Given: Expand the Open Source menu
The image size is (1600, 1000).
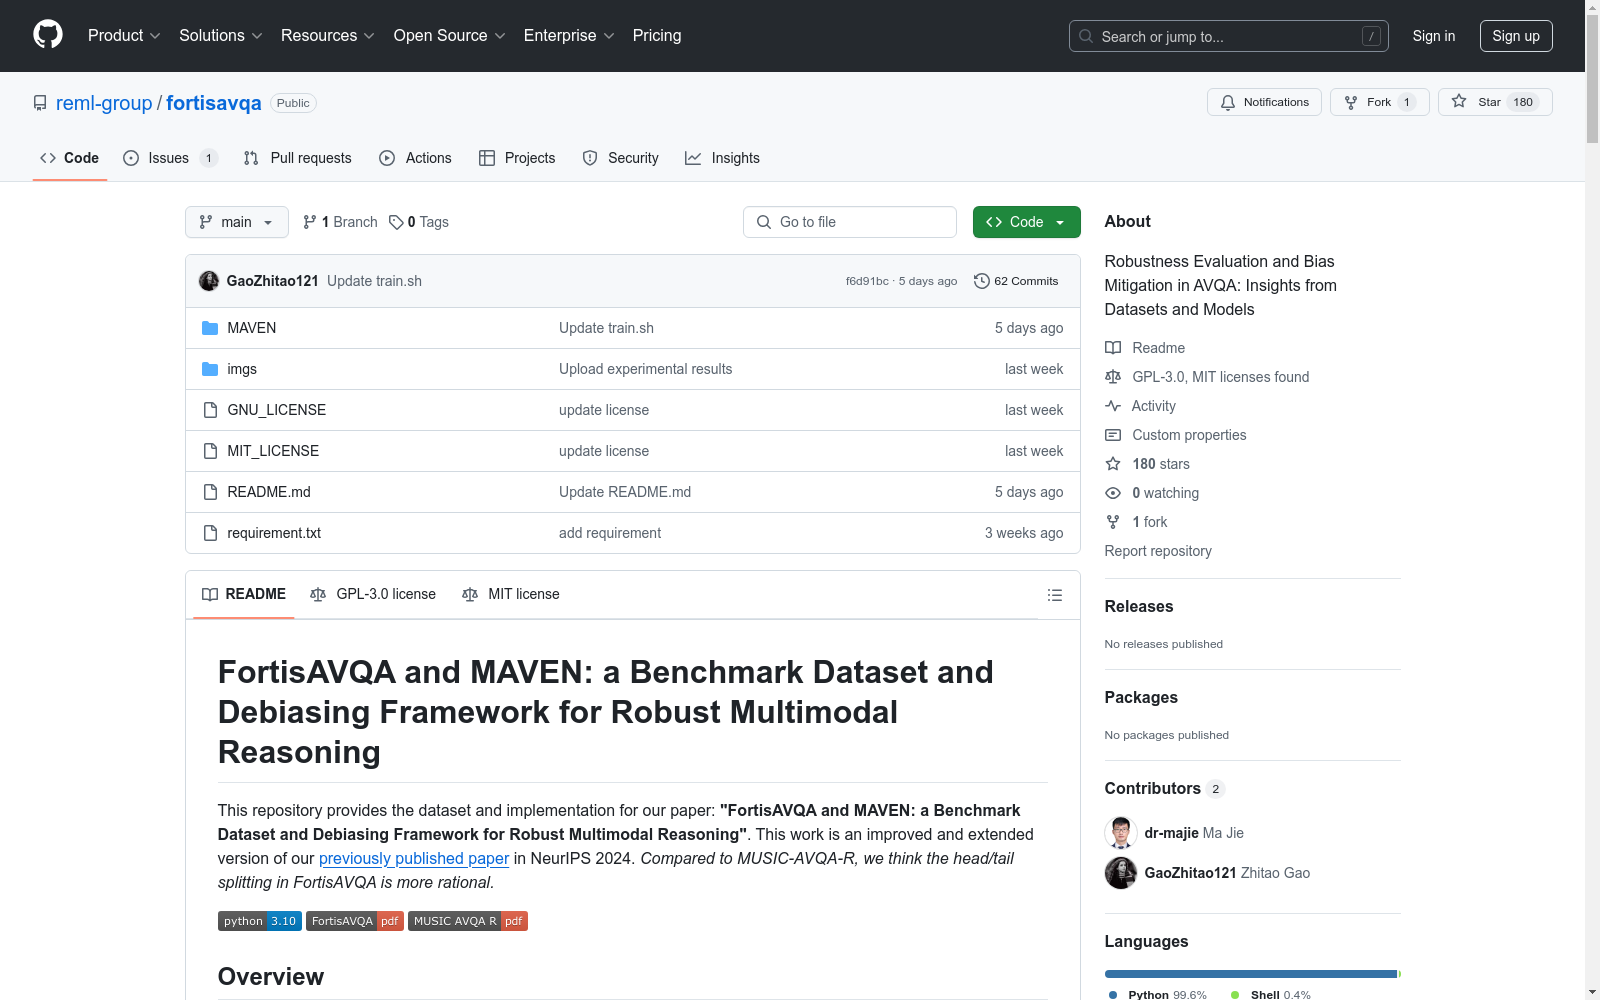Looking at the screenshot, I should [450, 35].
